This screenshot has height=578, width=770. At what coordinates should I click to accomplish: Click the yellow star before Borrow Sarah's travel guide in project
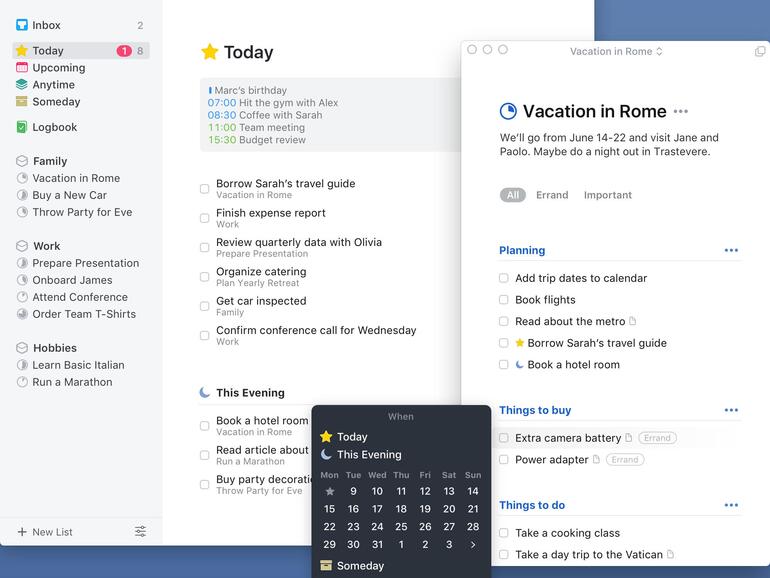[x=520, y=343]
